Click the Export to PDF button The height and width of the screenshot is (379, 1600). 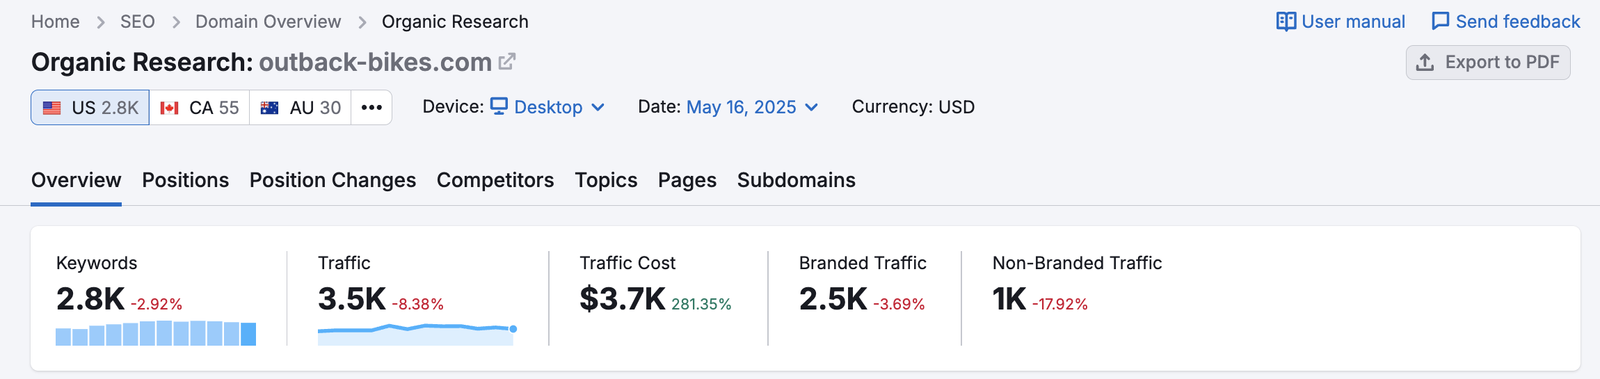[1488, 62]
